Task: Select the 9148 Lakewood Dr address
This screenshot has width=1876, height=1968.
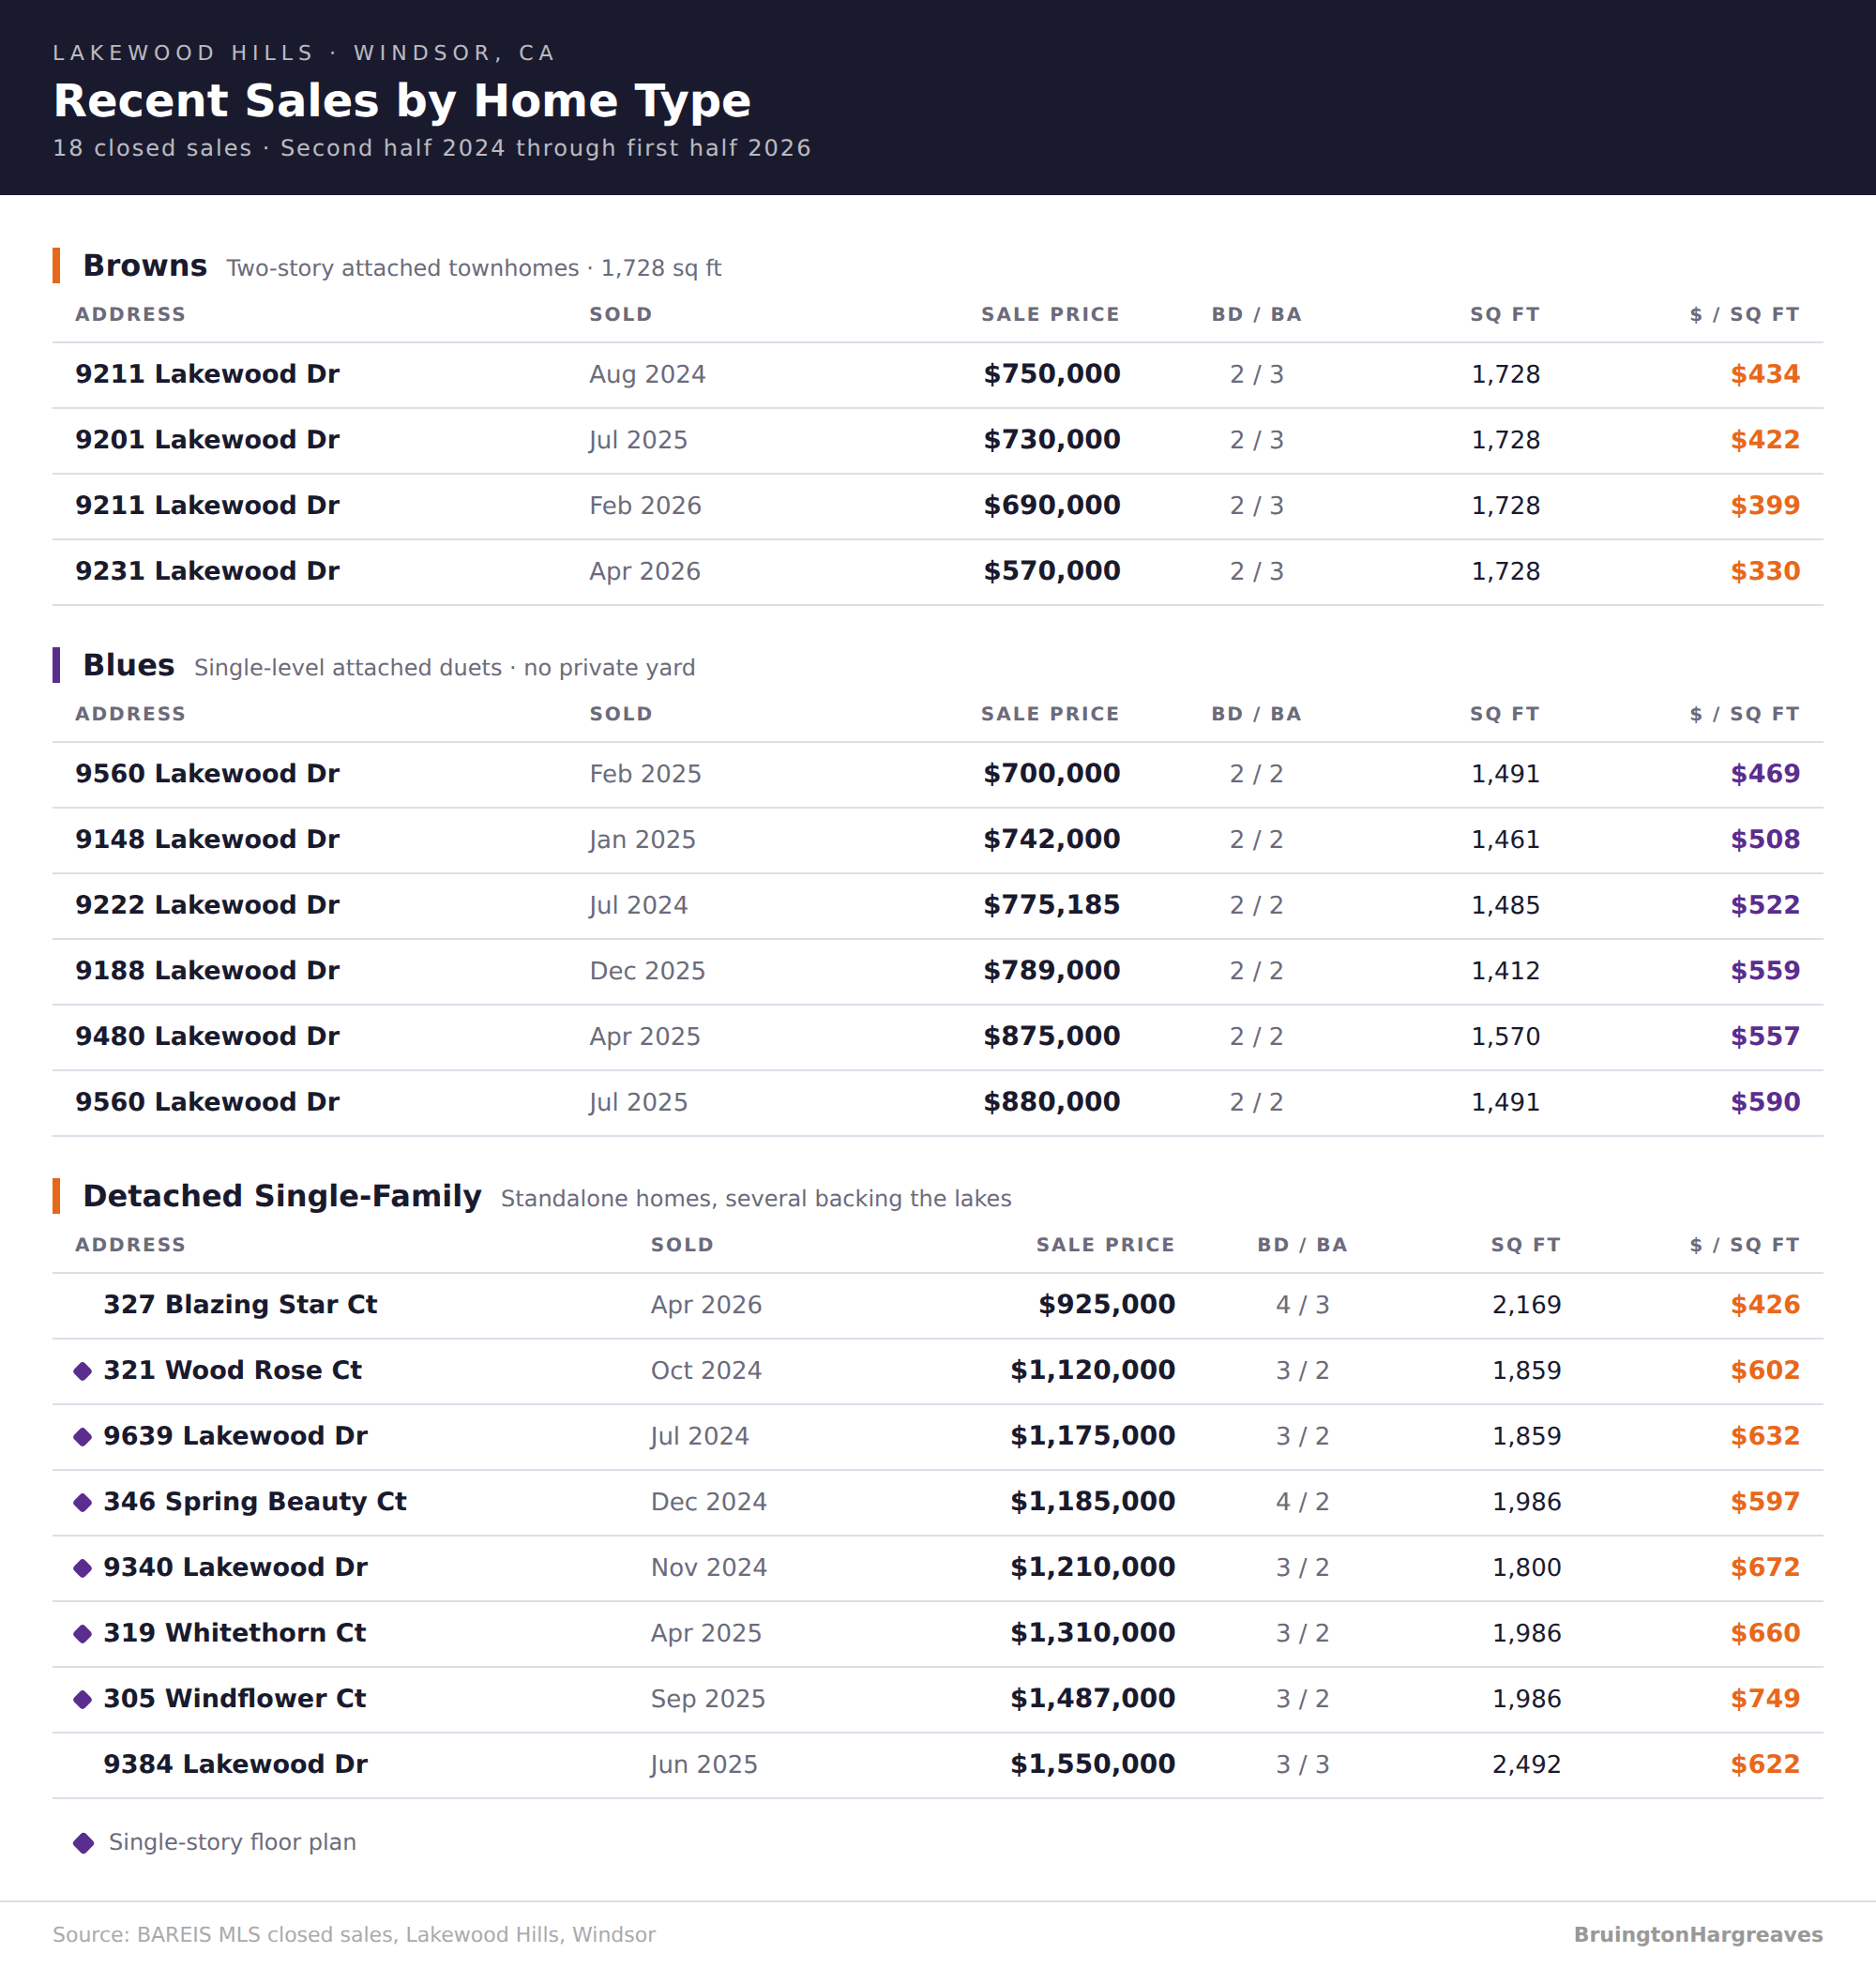Action: (x=207, y=840)
